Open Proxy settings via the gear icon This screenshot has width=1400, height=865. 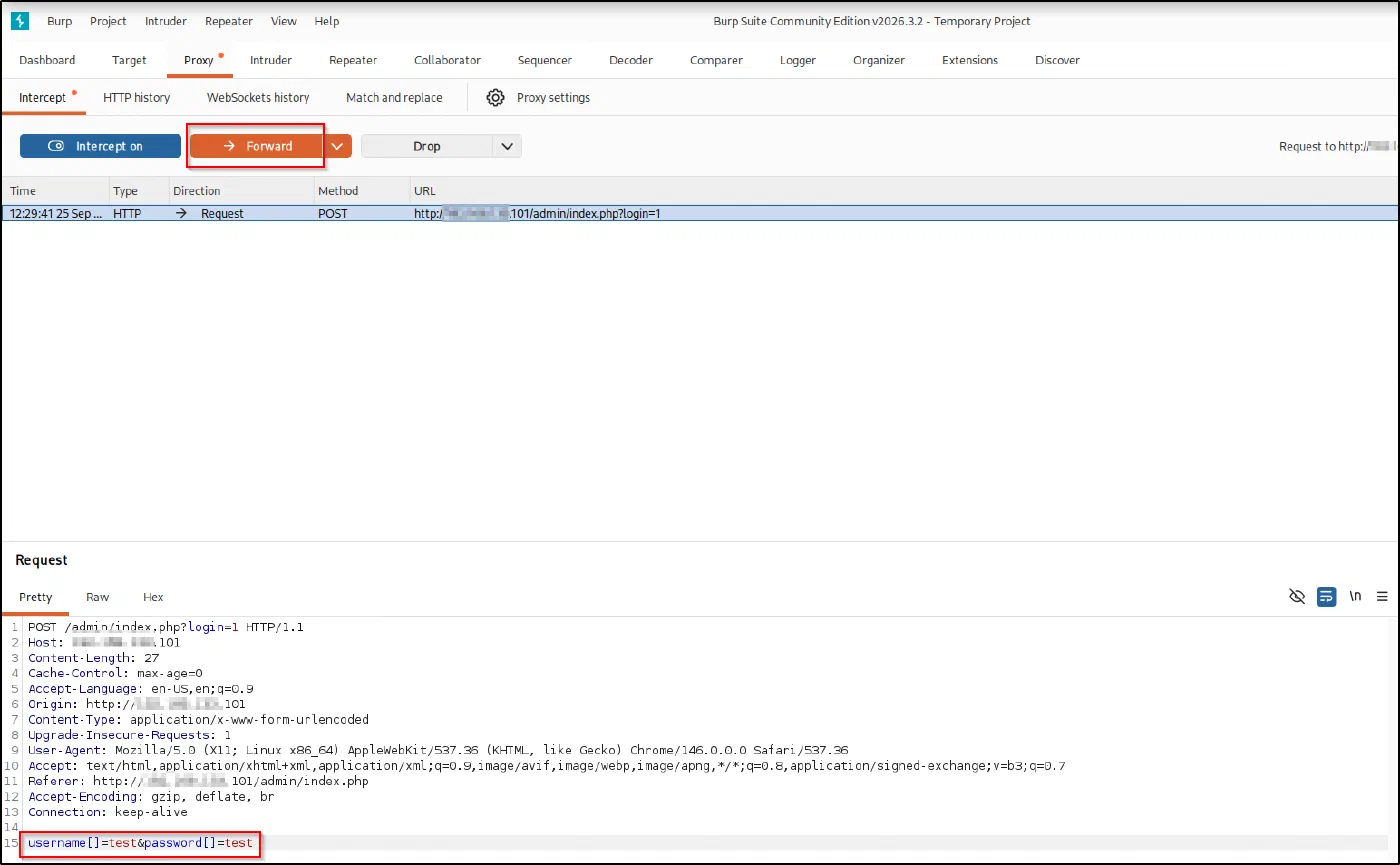(495, 97)
